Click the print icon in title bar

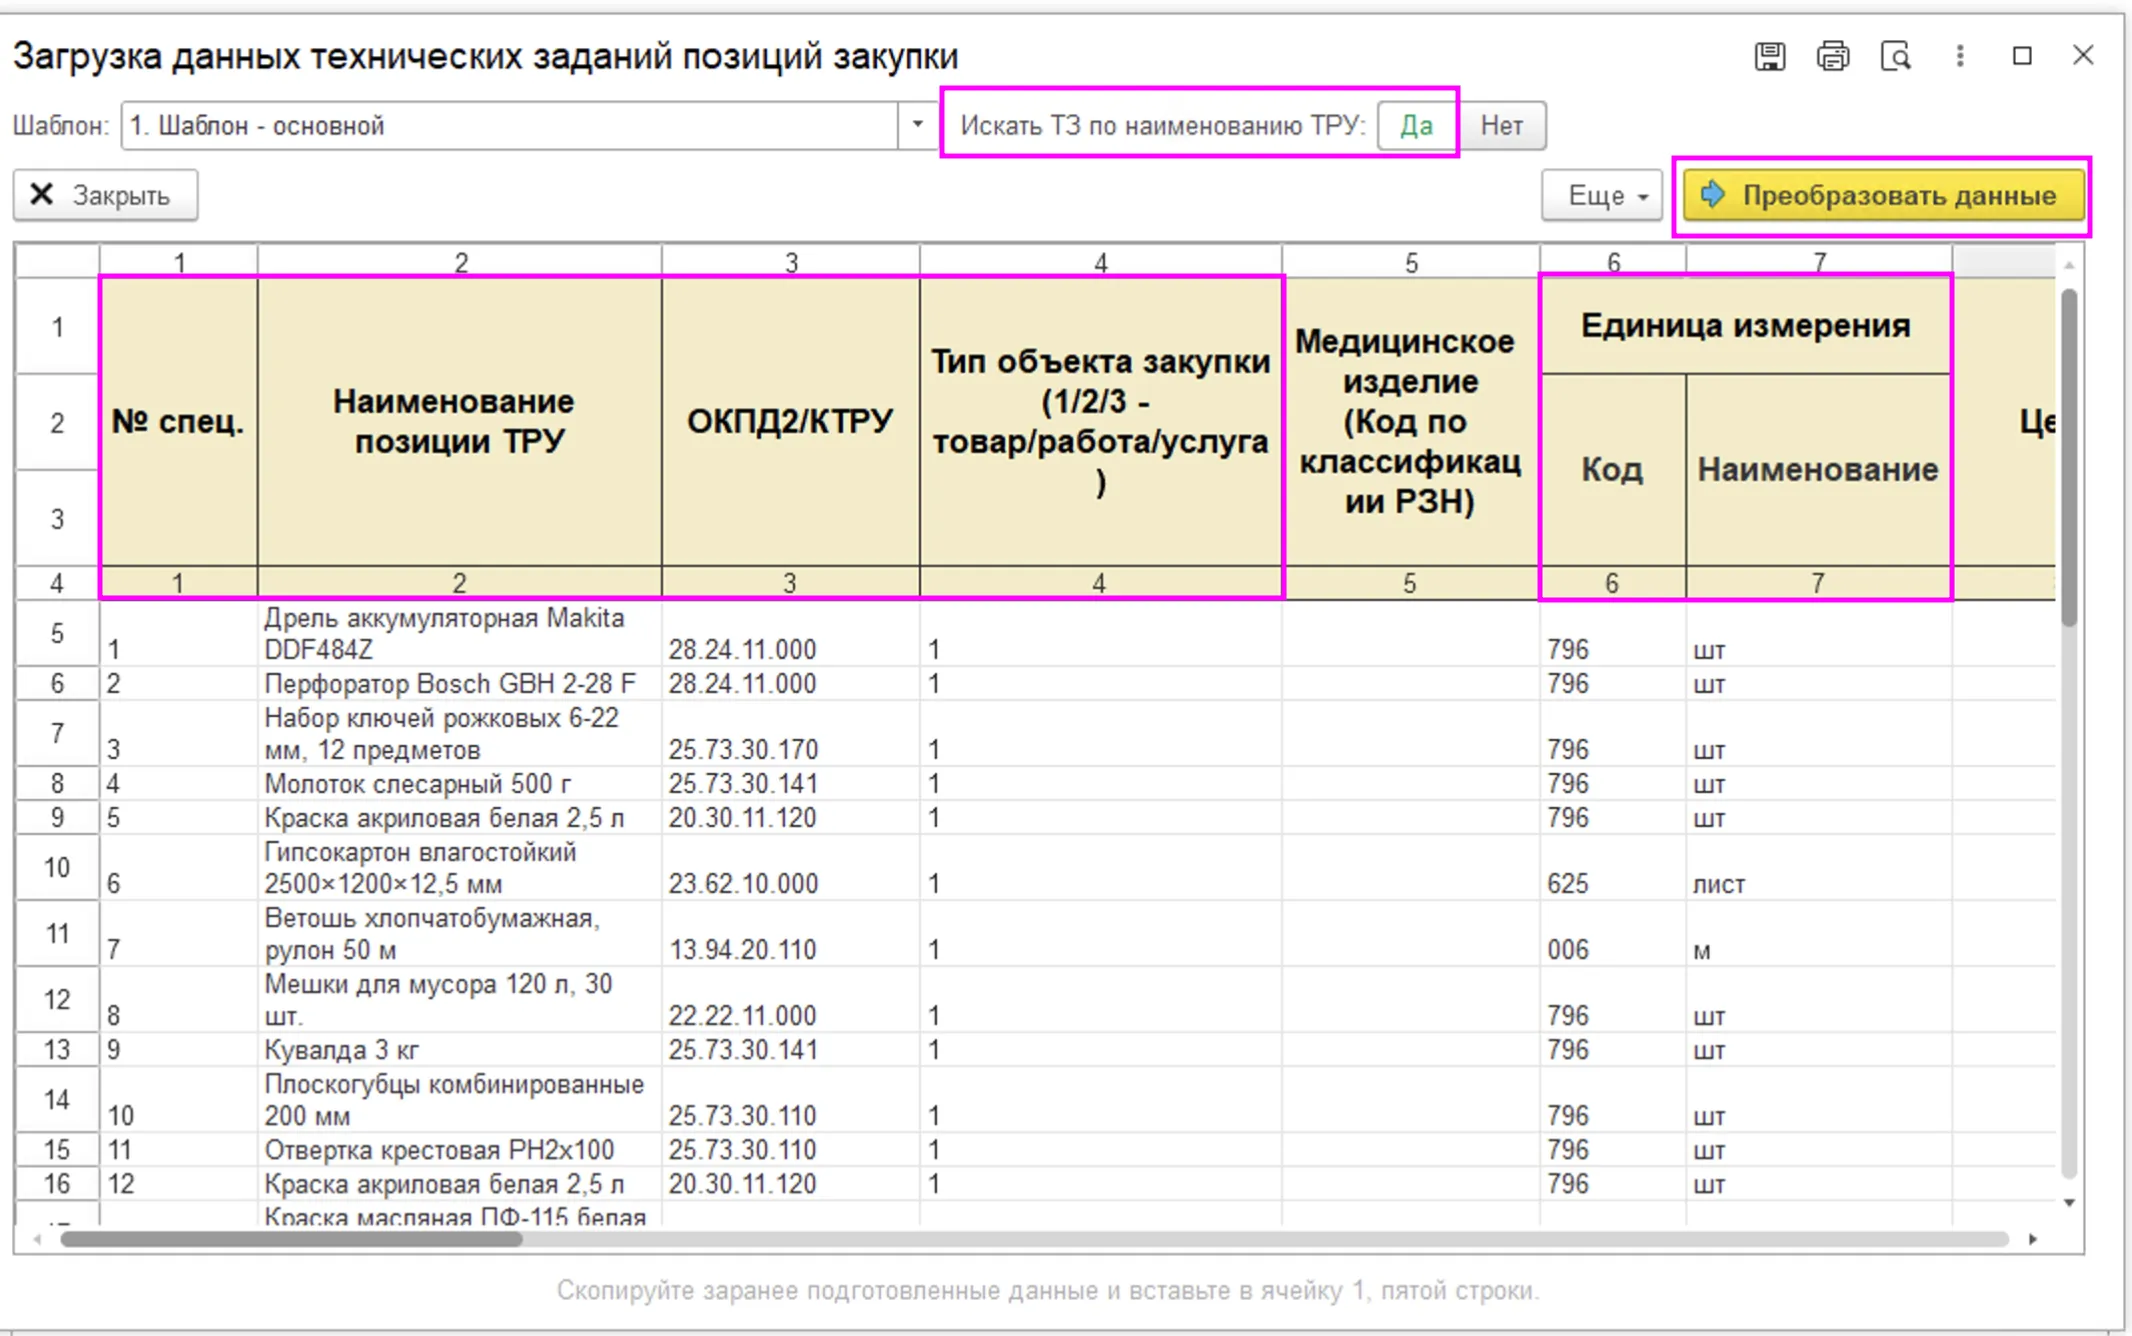1832,56
